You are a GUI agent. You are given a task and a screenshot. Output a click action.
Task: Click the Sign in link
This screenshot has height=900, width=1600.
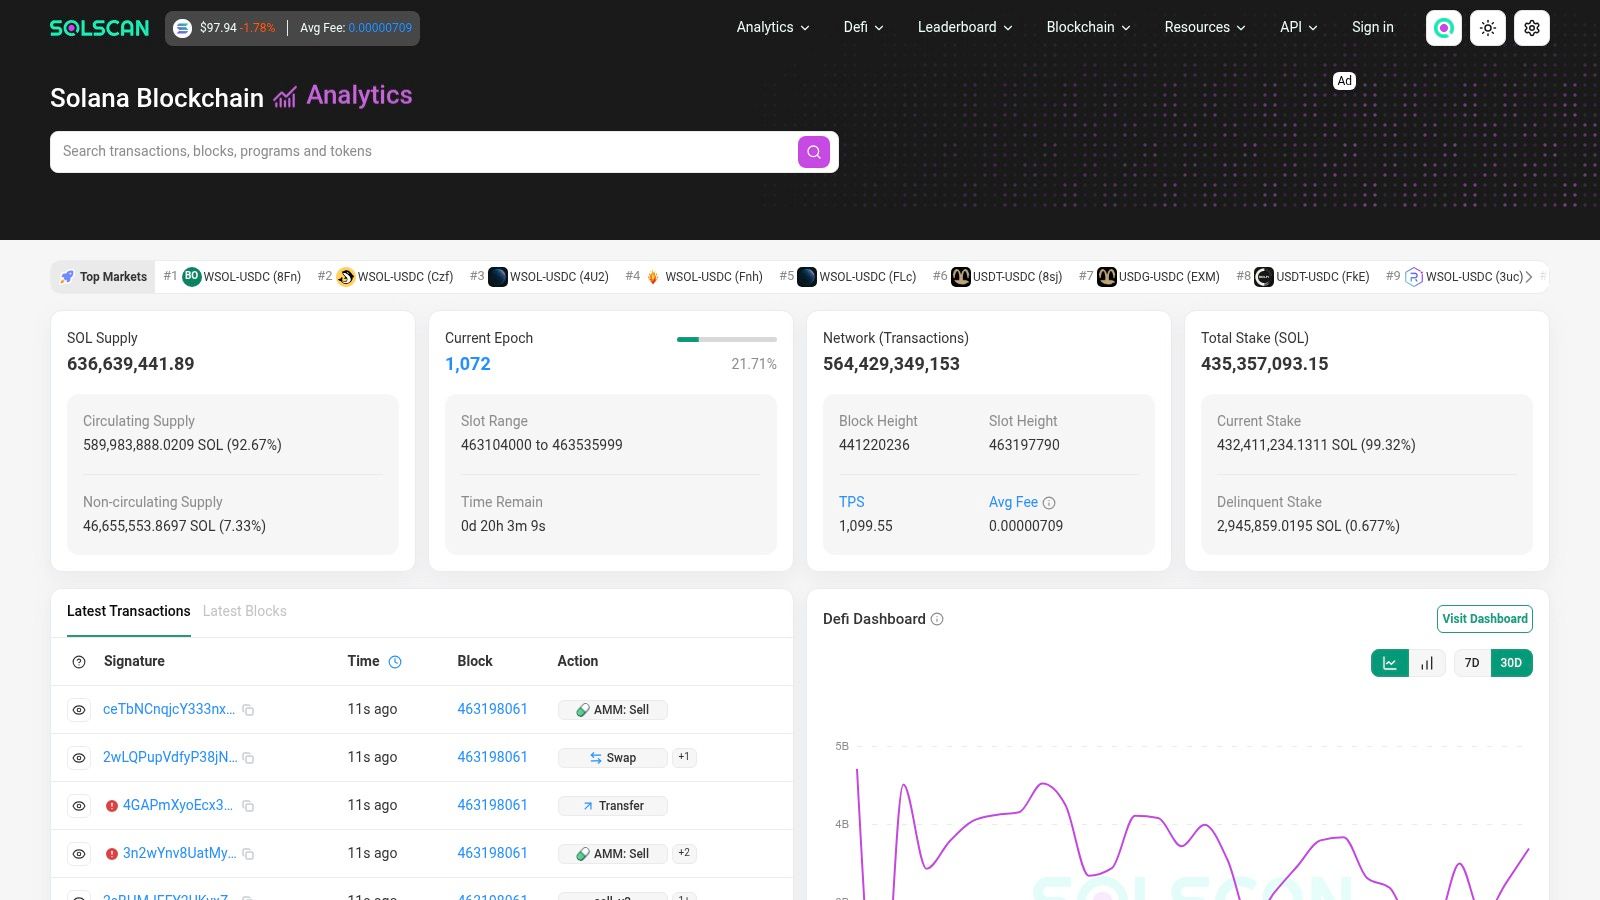pyautogui.click(x=1372, y=27)
